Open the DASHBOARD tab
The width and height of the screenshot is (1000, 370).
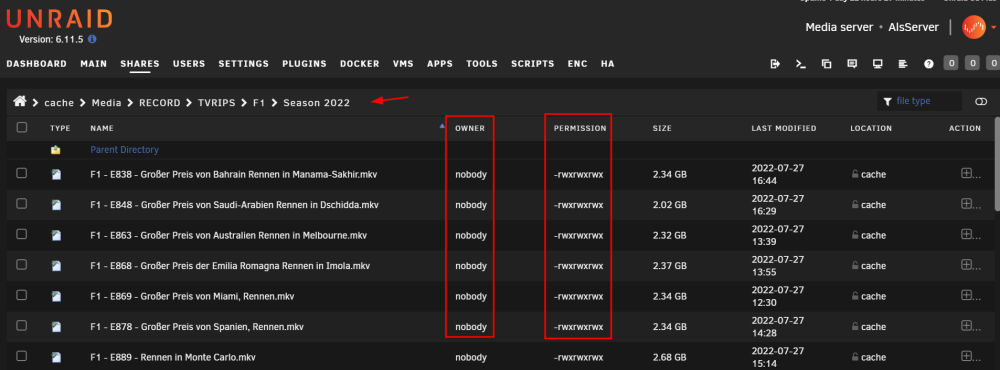point(36,64)
